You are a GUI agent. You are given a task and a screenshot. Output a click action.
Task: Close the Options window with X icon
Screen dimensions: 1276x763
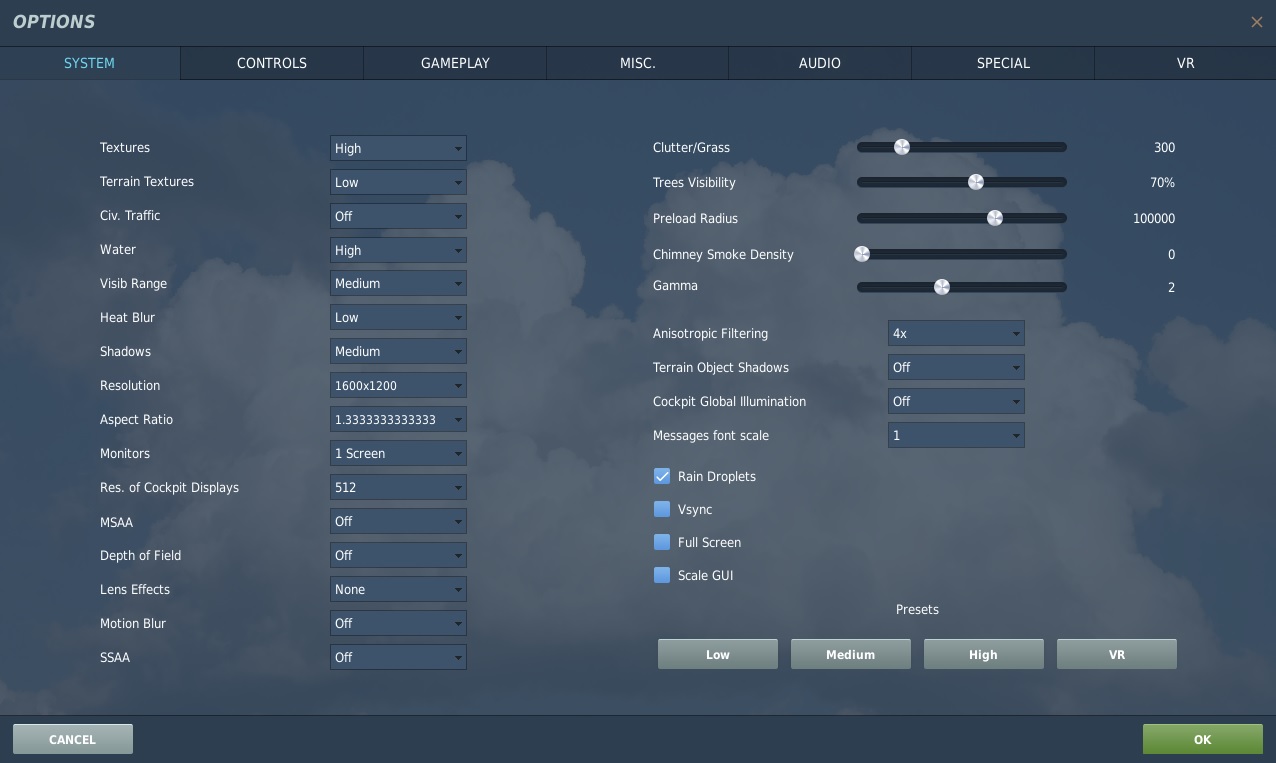[x=1256, y=22]
